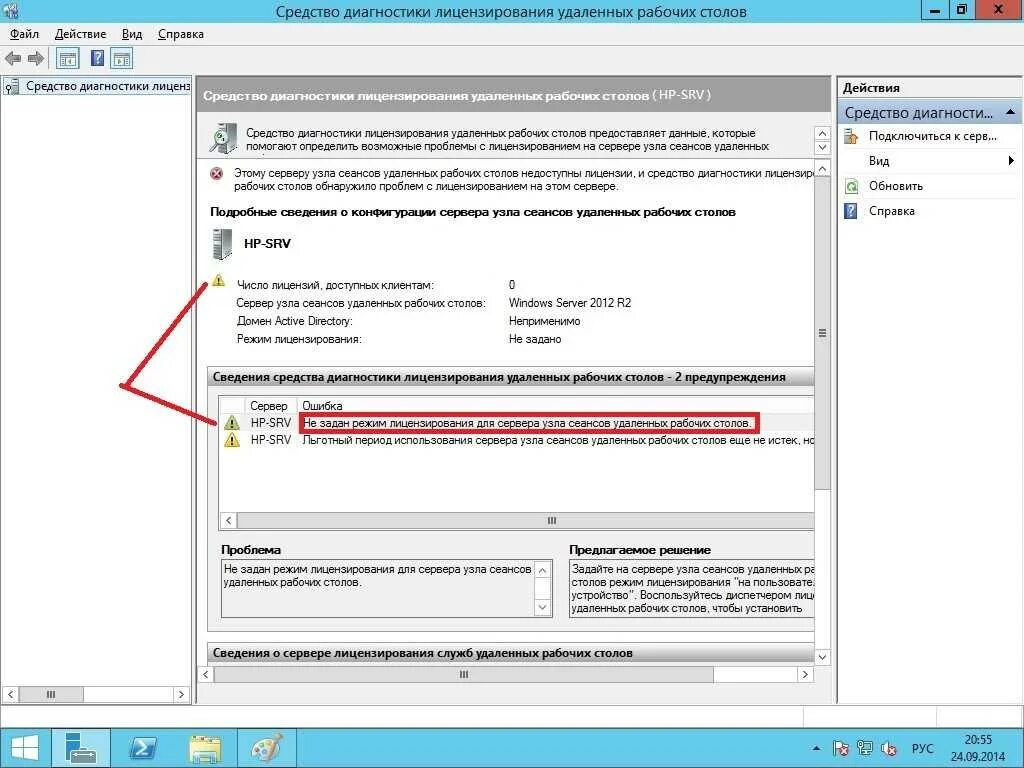
Task: Click the connect-to-server icon in Actions pane
Action: tap(851, 136)
